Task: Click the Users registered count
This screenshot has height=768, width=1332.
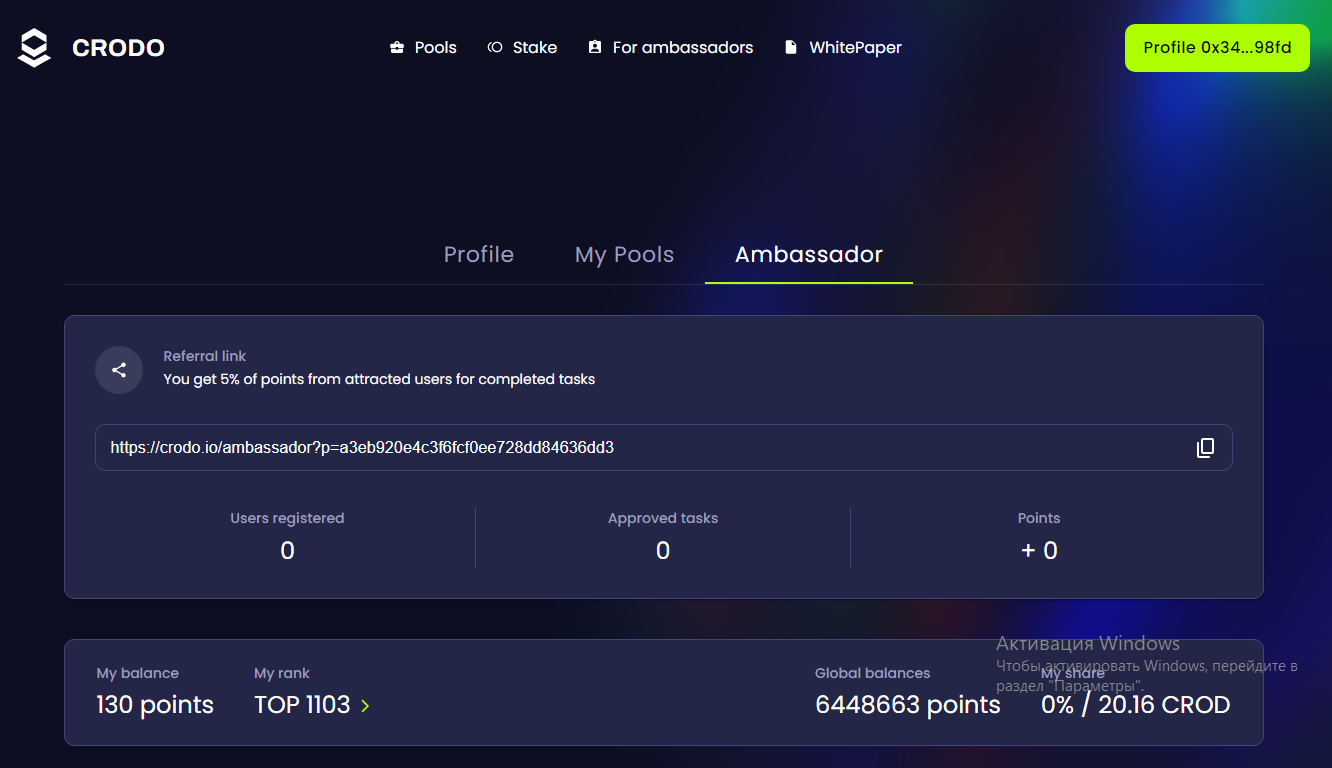Action: [x=287, y=551]
